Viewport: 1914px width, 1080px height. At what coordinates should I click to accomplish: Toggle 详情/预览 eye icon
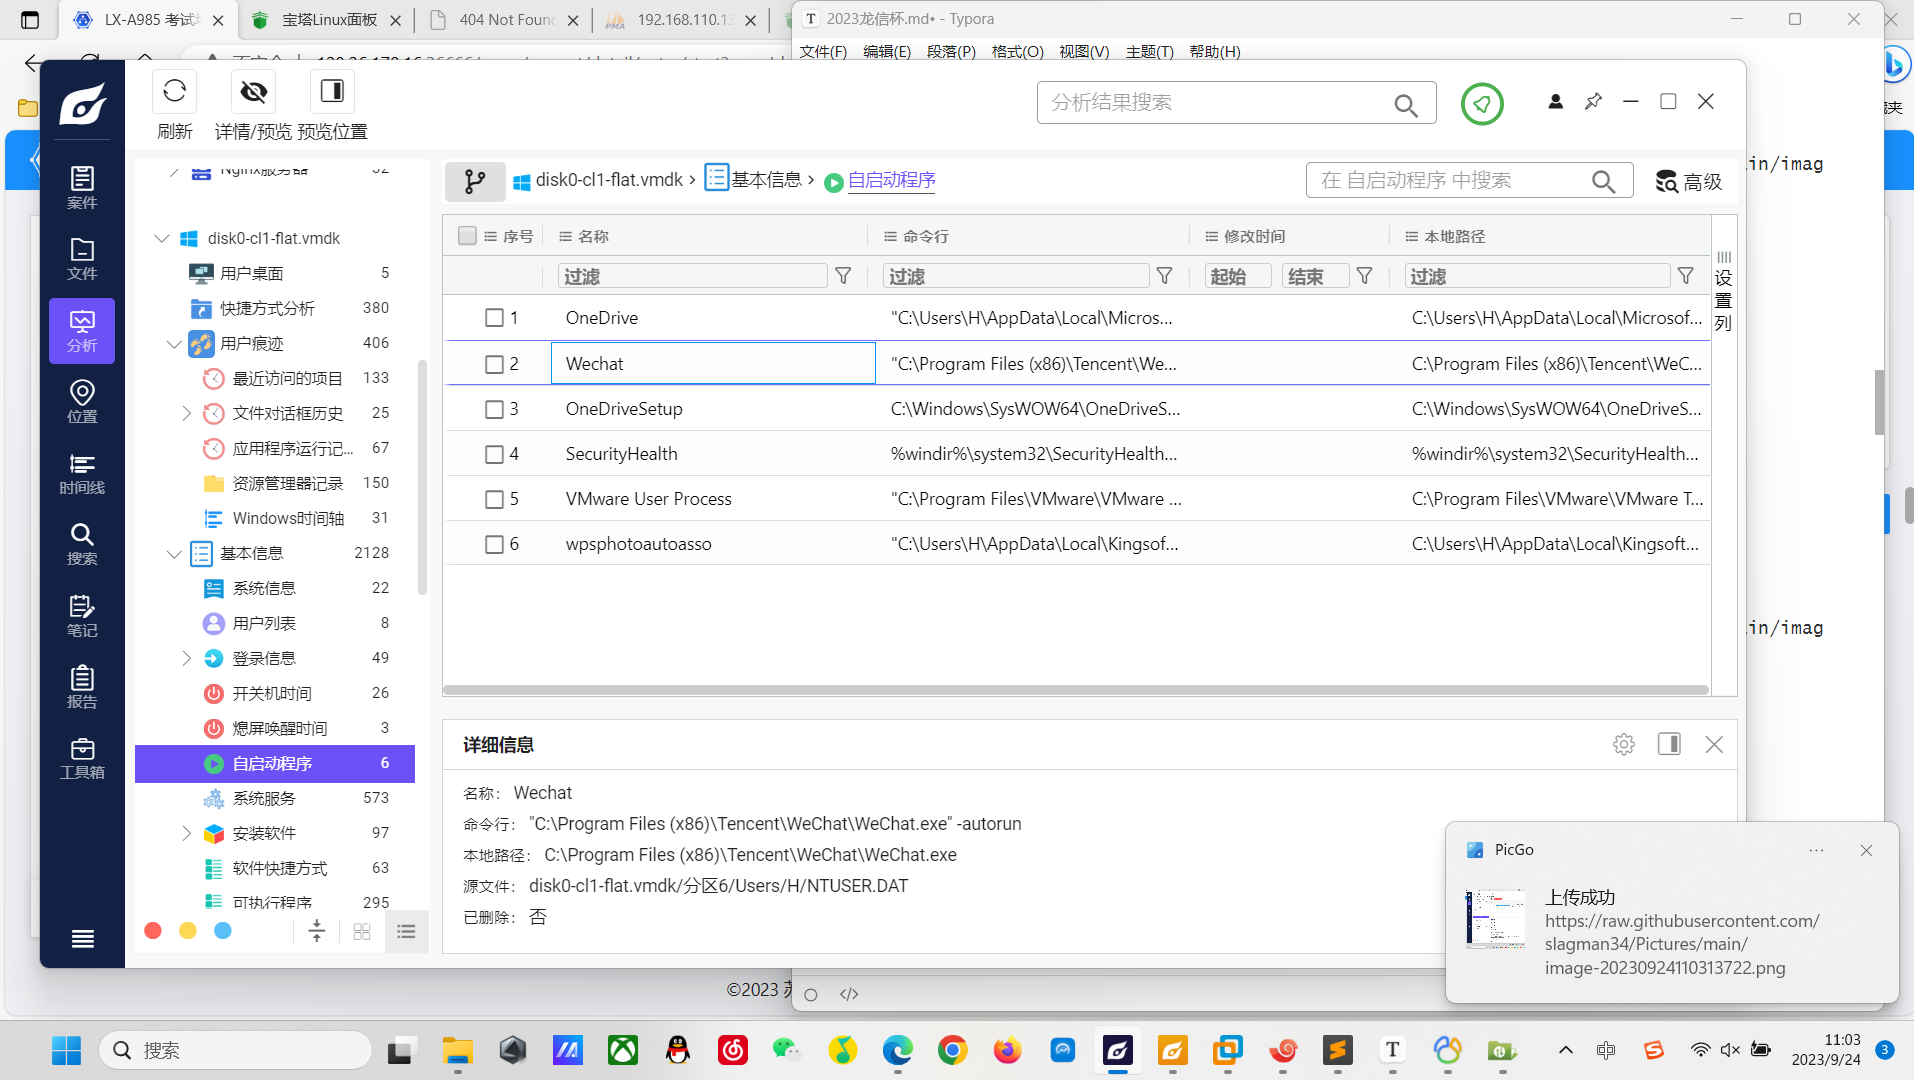[253, 91]
